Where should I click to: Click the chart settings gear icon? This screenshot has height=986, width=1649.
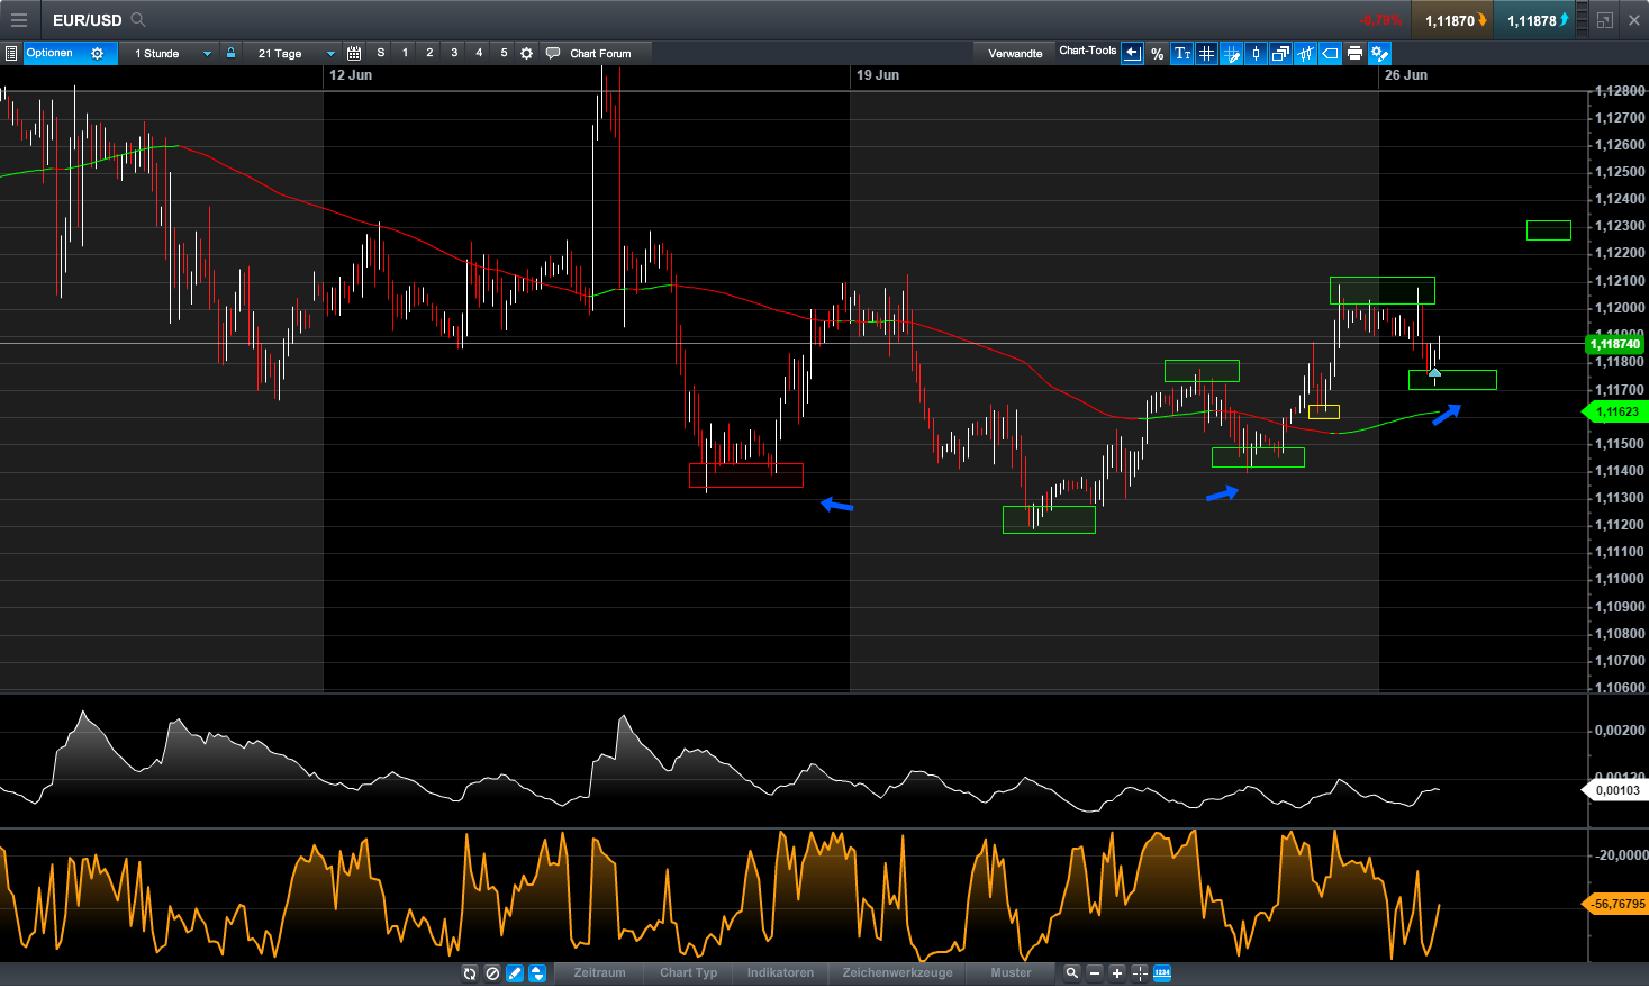tap(526, 53)
